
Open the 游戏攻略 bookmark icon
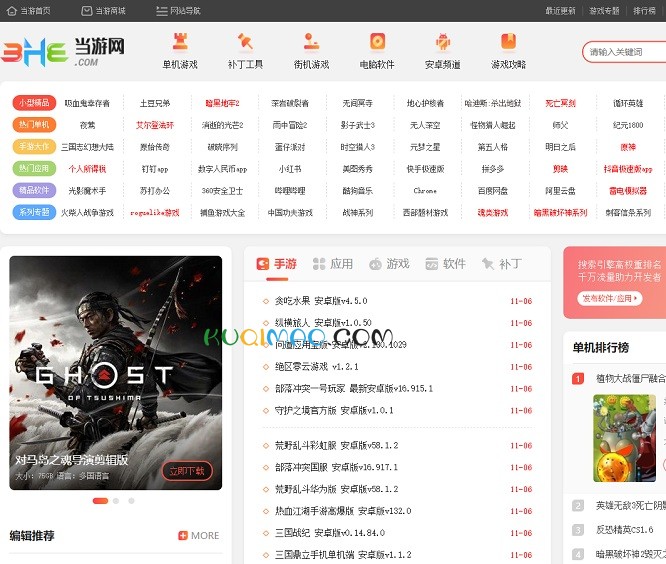pyautogui.click(x=508, y=42)
